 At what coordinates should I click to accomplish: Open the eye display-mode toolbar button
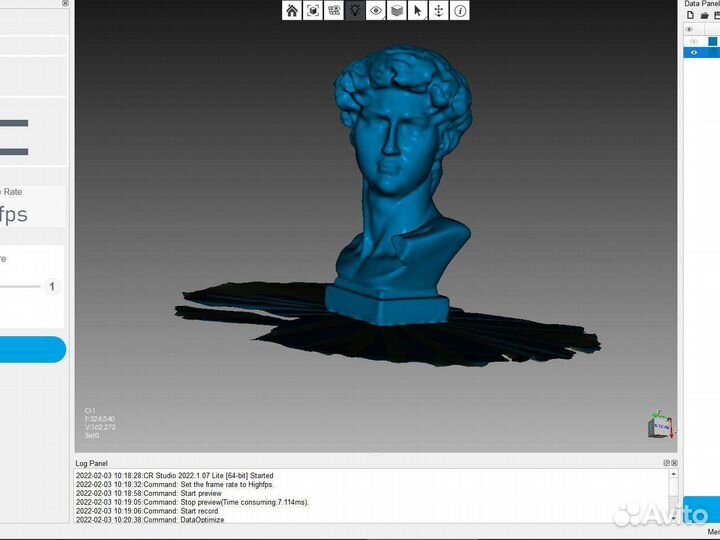tap(376, 11)
